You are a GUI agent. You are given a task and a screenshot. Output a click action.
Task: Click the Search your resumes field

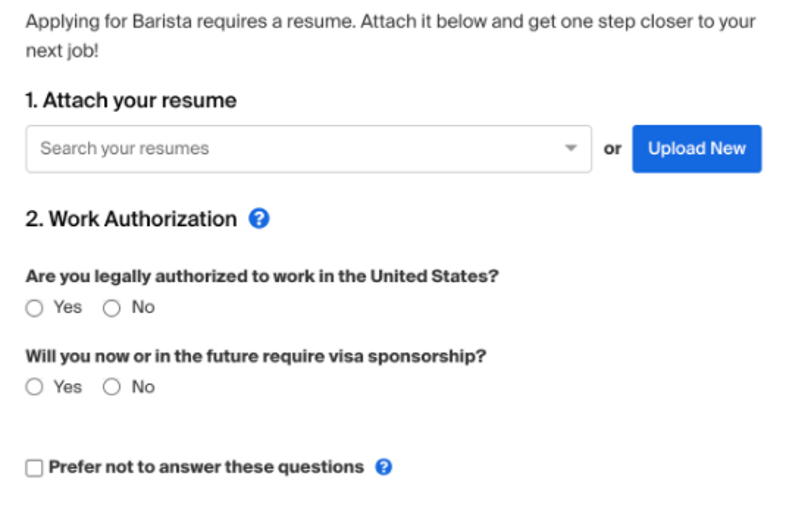point(290,149)
